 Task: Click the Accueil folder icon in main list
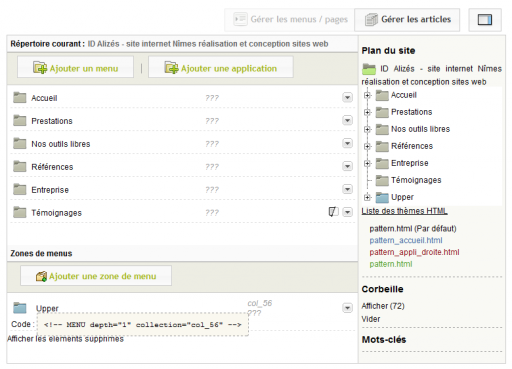(20, 98)
